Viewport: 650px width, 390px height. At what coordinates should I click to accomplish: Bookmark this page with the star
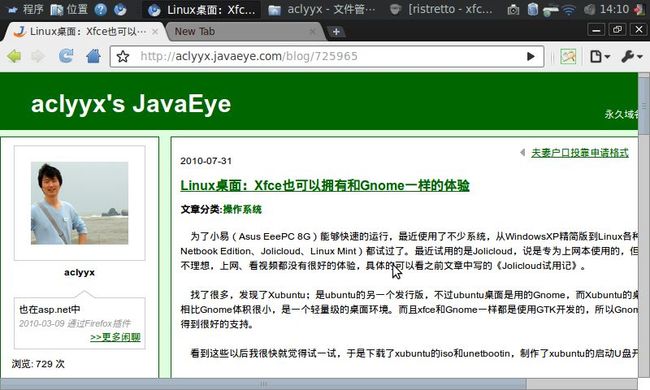pos(123,56)
